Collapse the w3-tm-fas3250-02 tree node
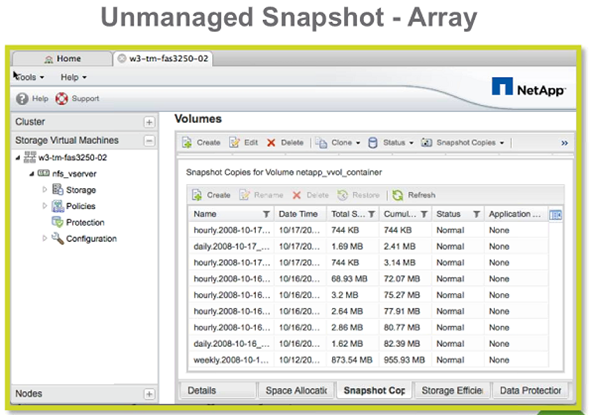Image resolution: width=590 pixels, height=415 pixels. click(x=18, y=158)
